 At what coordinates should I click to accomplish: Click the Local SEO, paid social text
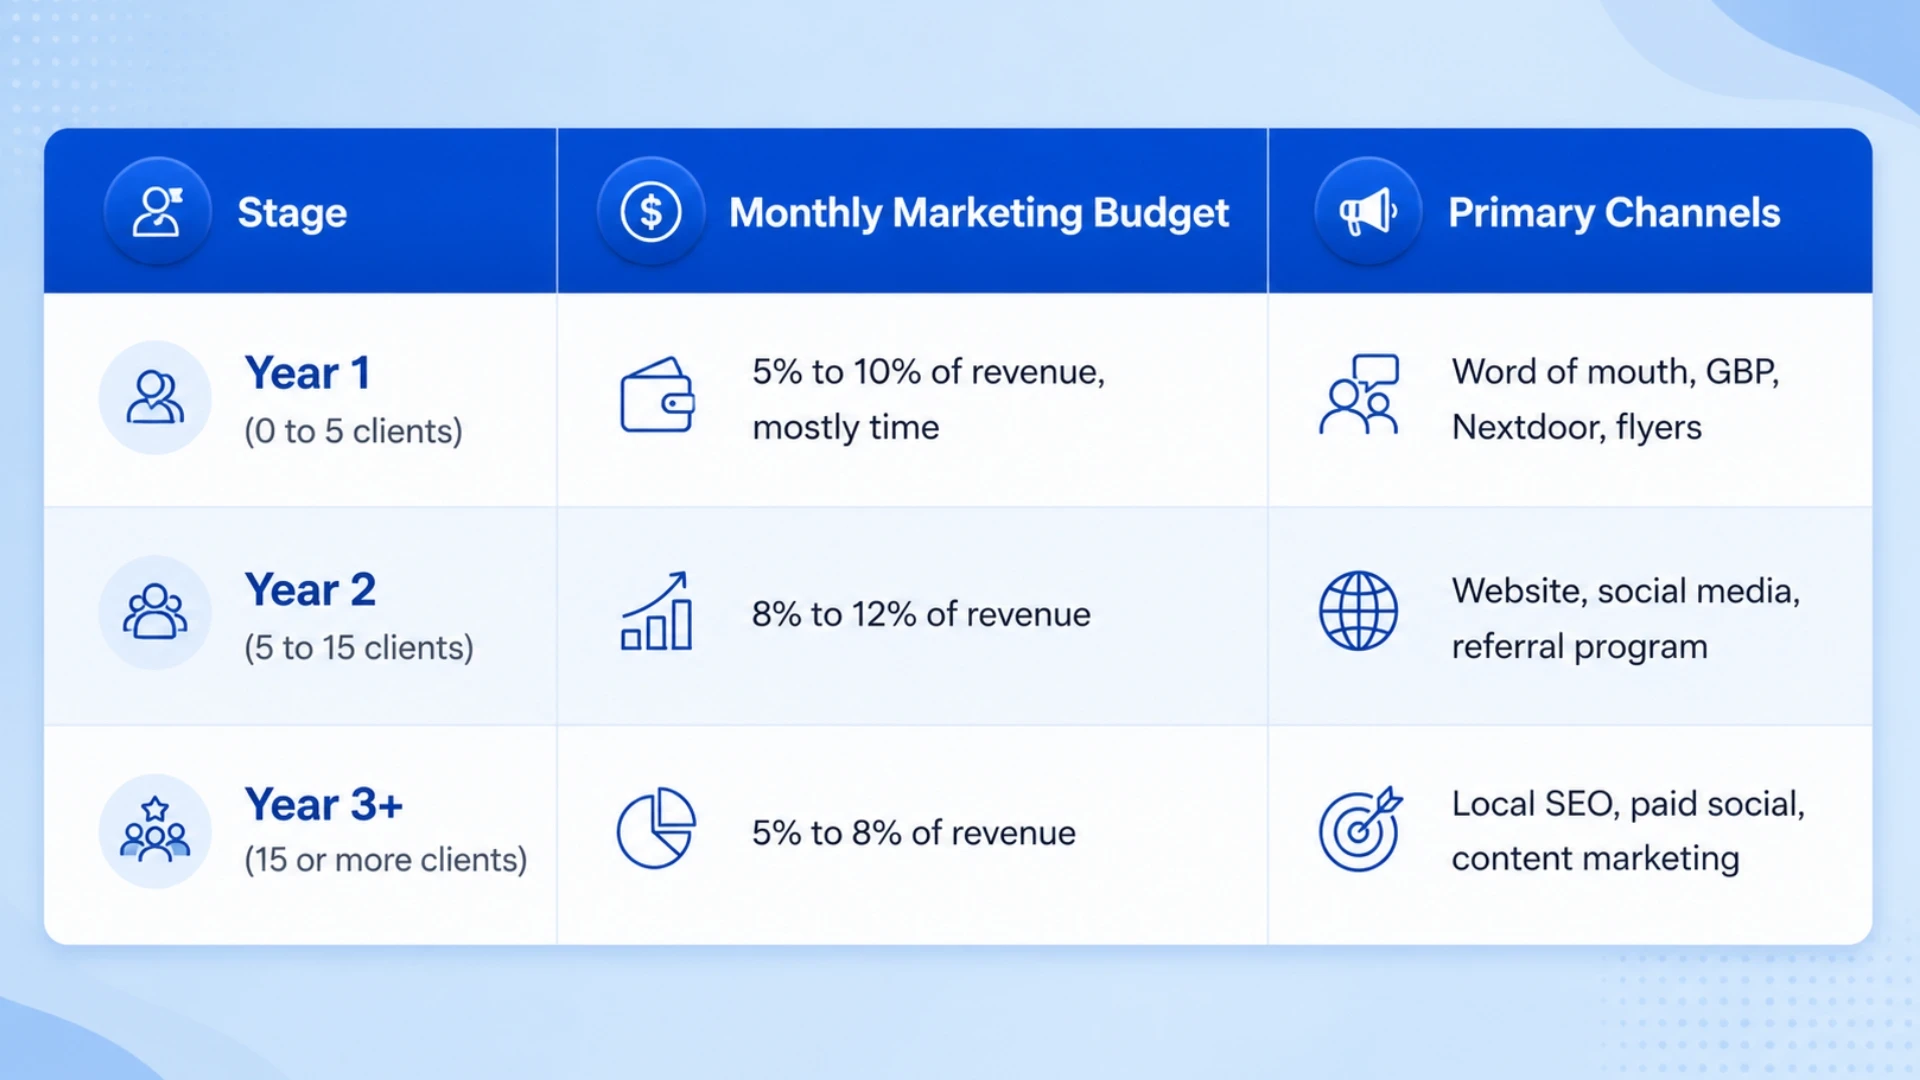(x=1628, y=804)
